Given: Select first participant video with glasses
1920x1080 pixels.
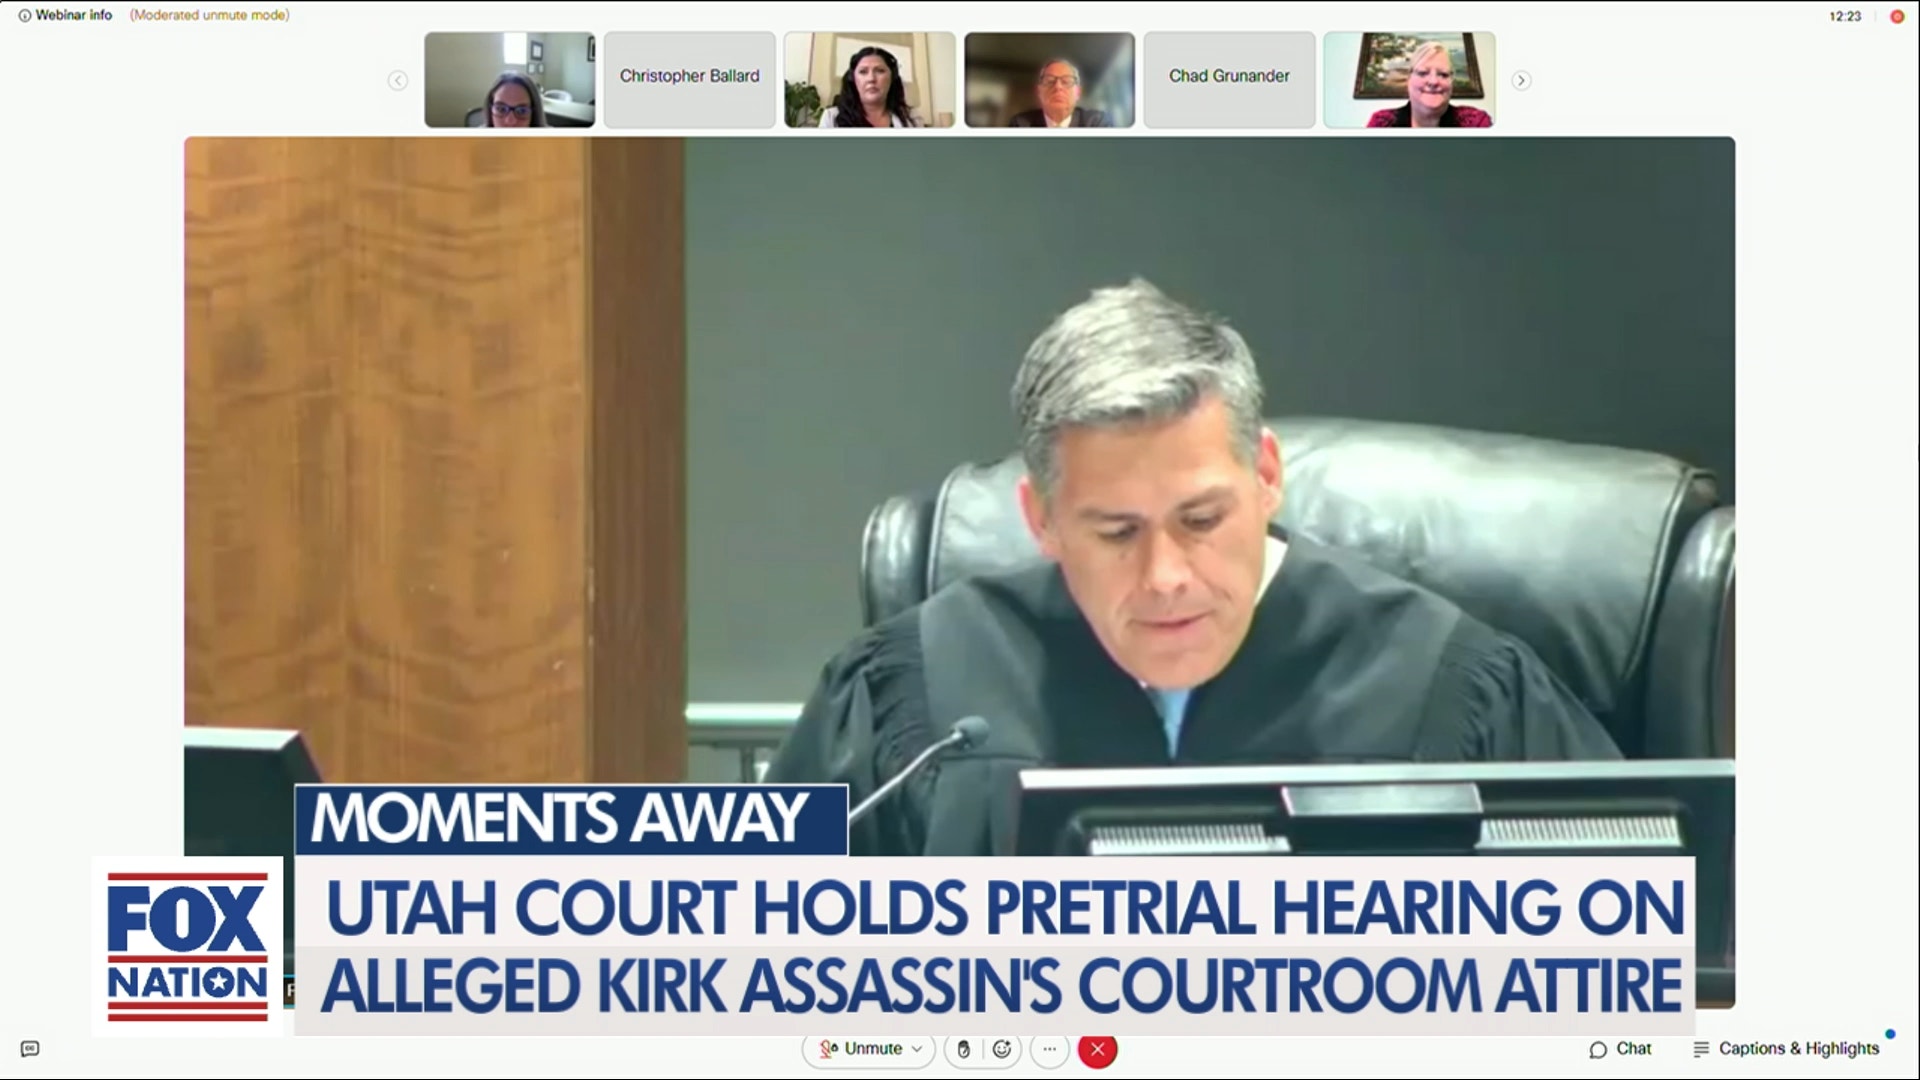Looking at the screenshot, I should (509, 80).
